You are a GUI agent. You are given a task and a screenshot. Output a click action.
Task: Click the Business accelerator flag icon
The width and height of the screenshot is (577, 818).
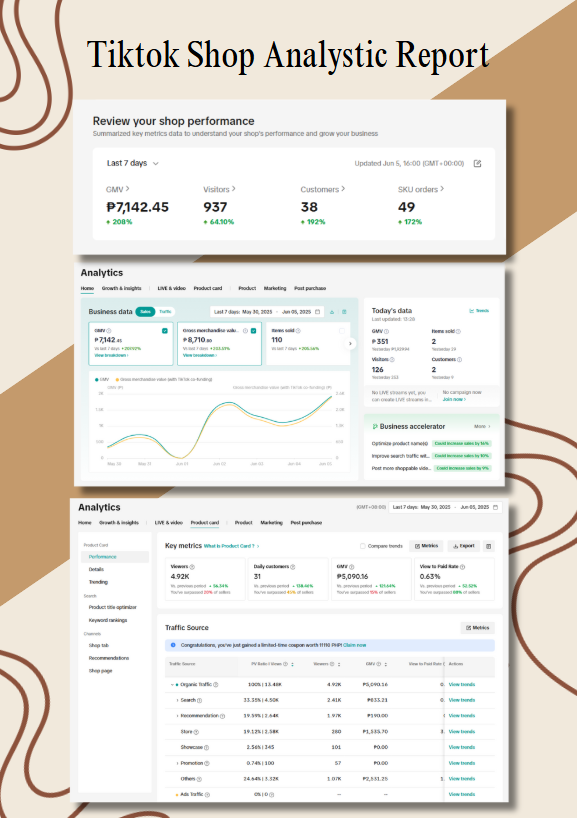[375, 427]
